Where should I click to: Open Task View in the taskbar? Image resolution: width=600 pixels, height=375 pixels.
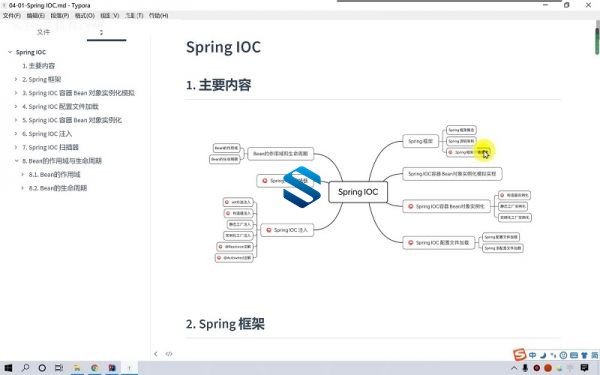59,368
